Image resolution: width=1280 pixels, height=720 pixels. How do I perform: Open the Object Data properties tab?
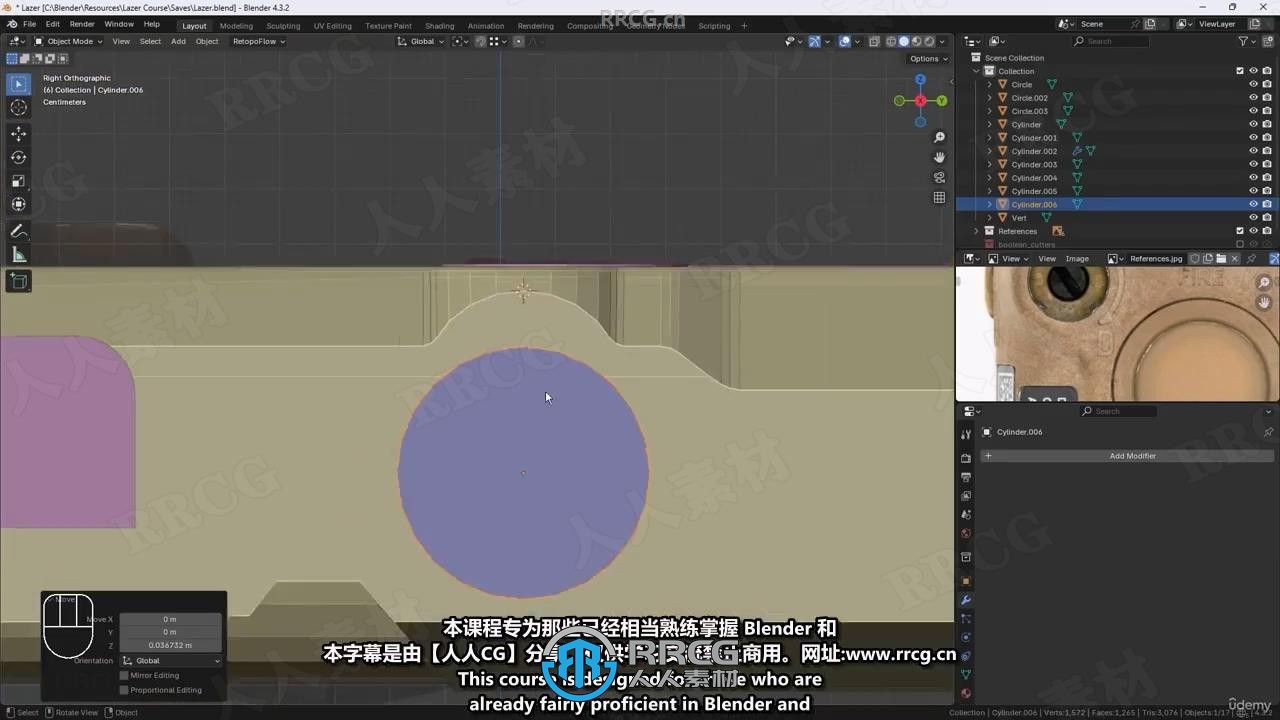tap(966, 674)
